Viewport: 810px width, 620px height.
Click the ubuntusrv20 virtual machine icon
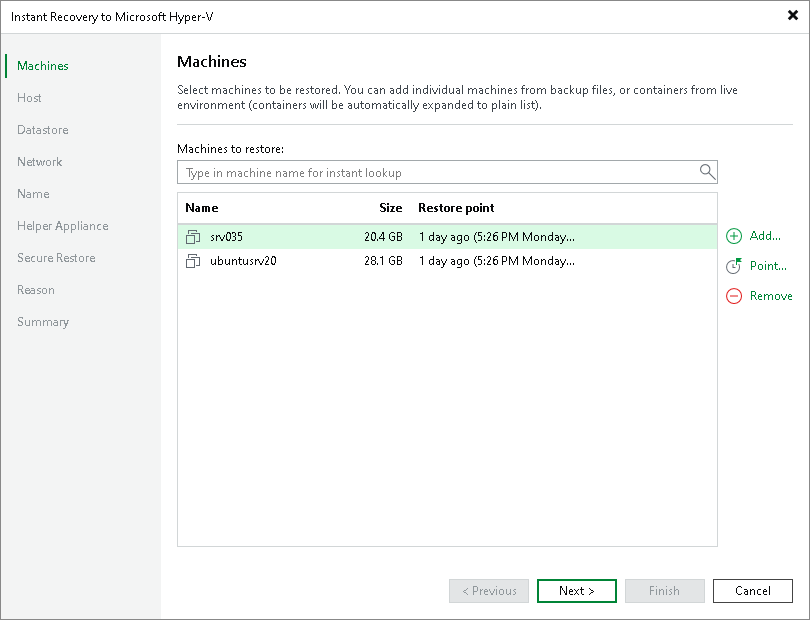click(x=193, y=261)
